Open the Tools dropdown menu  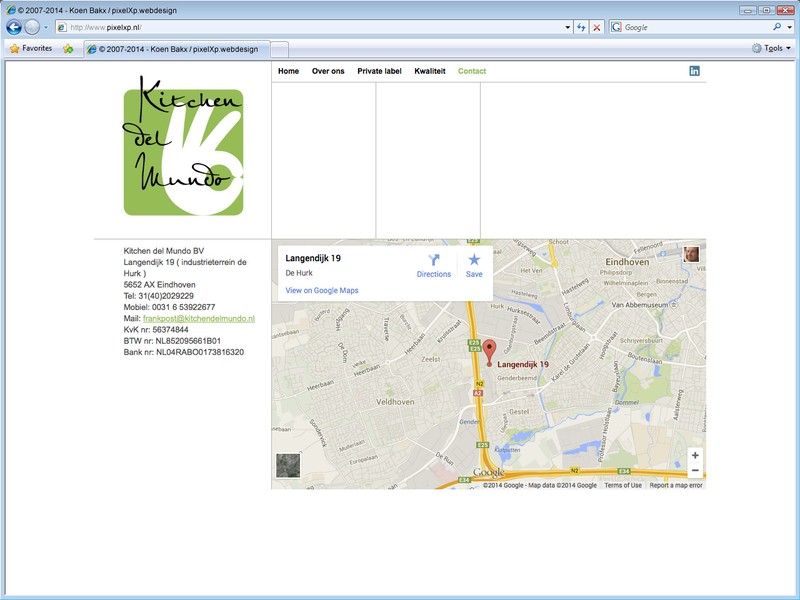pos(772,48)
